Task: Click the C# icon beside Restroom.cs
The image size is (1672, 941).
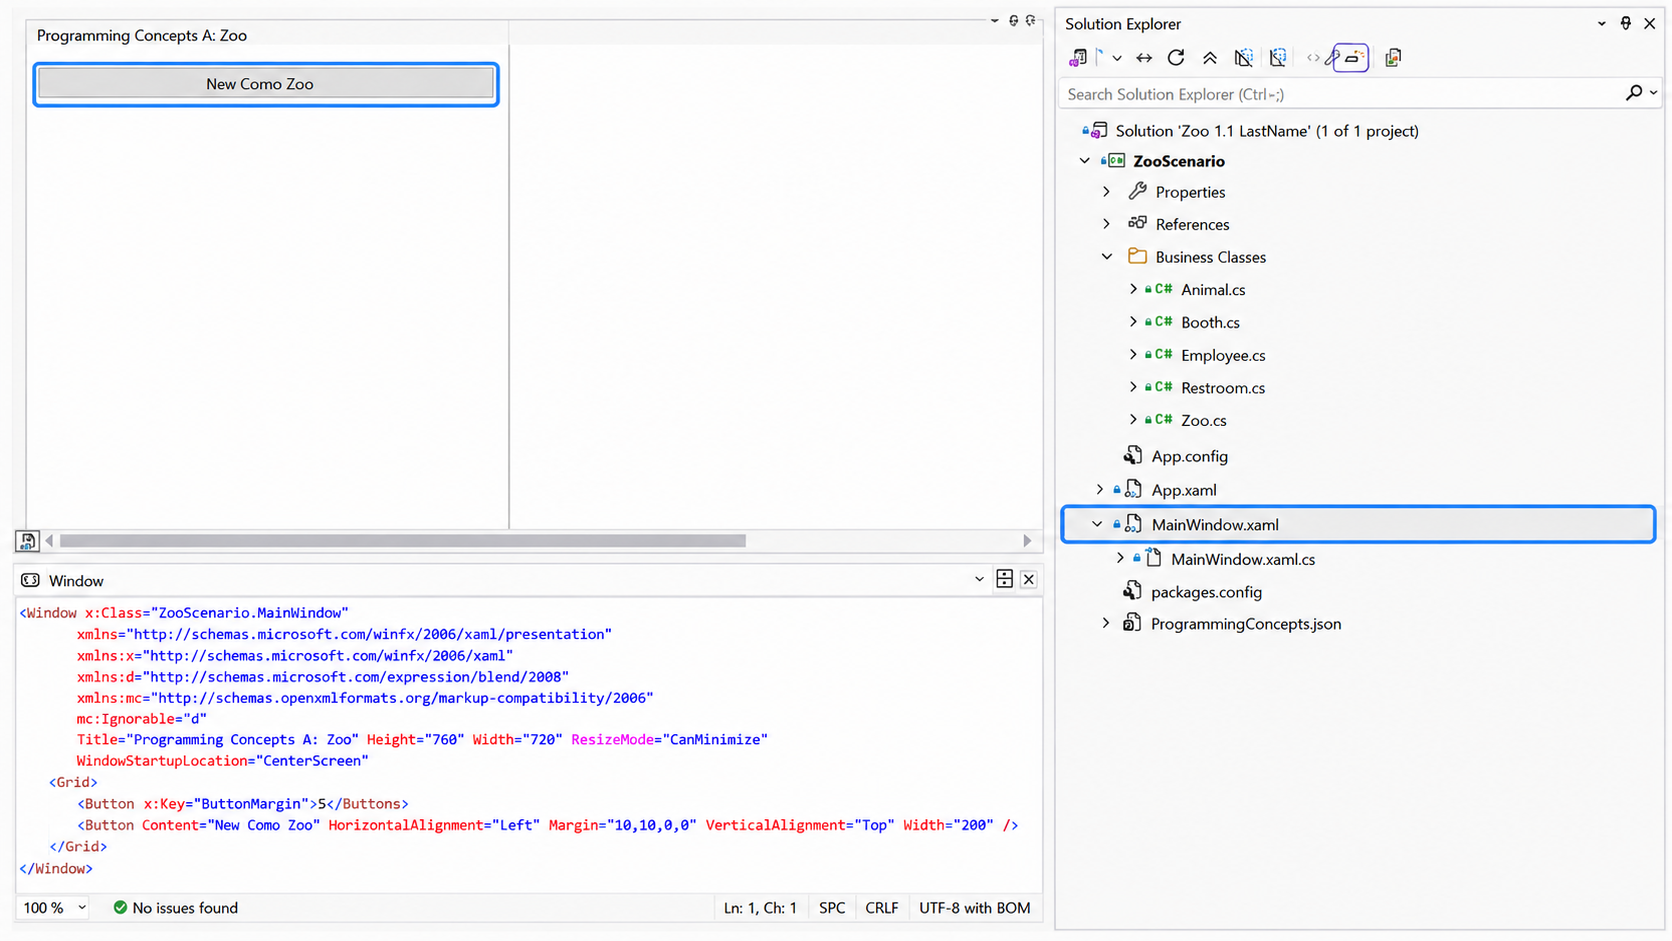Action: (1163, 387)
